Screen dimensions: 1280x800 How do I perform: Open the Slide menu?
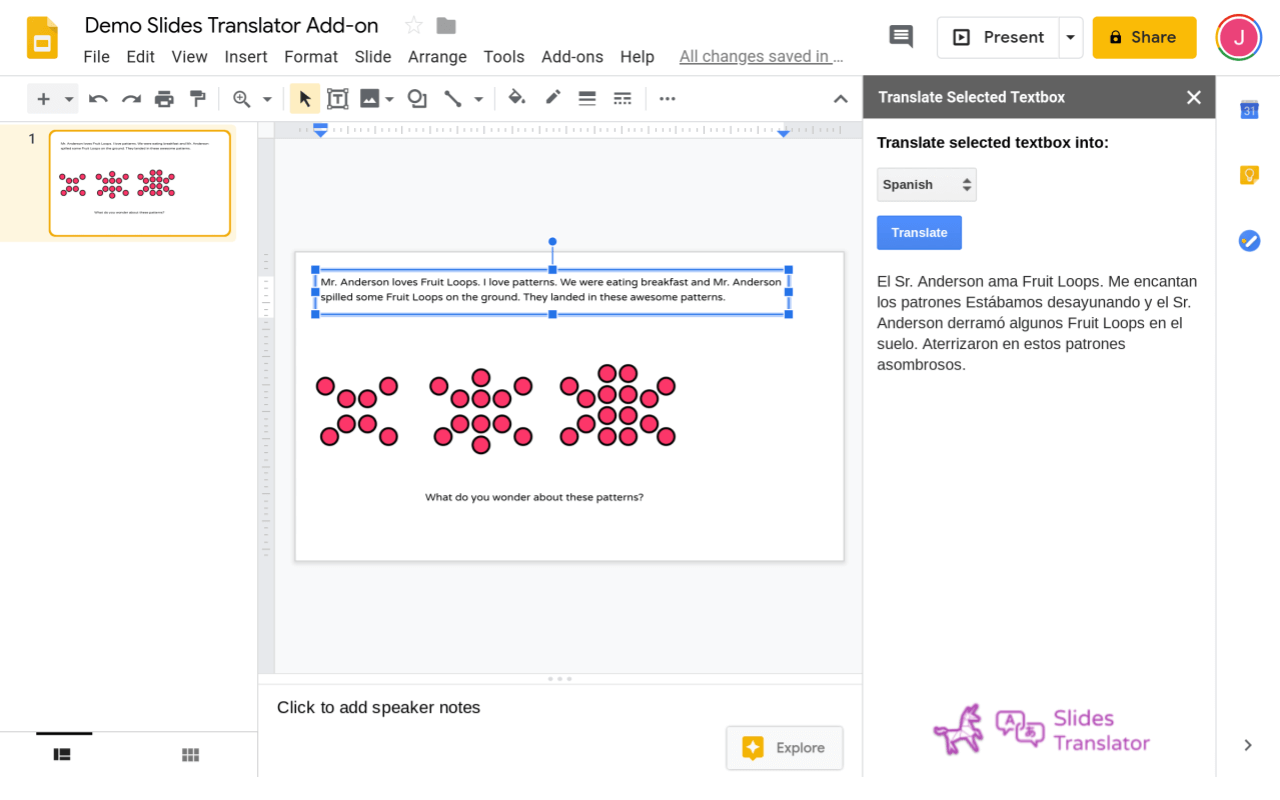pyautogui.click(x=373, y=57)
